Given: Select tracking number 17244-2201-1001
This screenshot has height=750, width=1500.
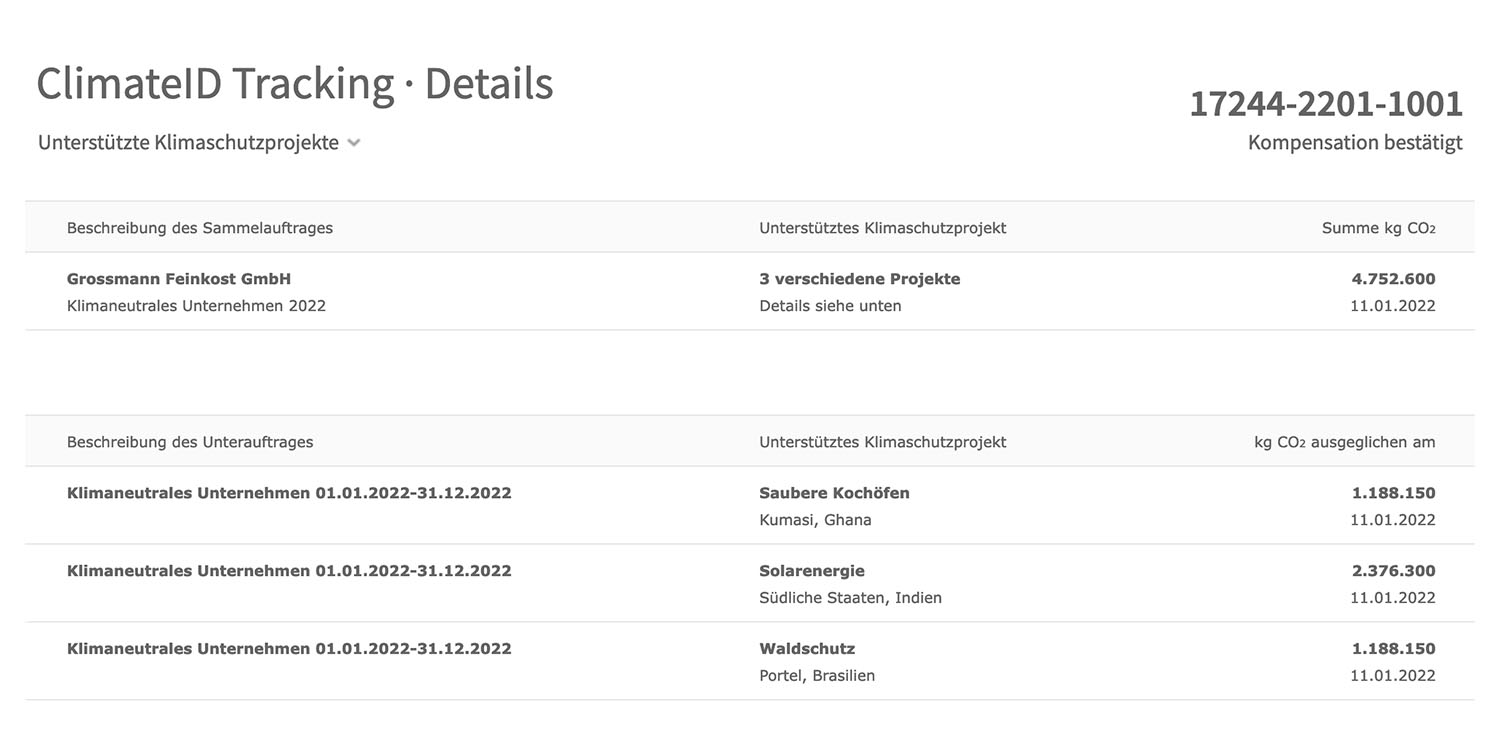Looking at the screenshot, I should pos(1325,104).
